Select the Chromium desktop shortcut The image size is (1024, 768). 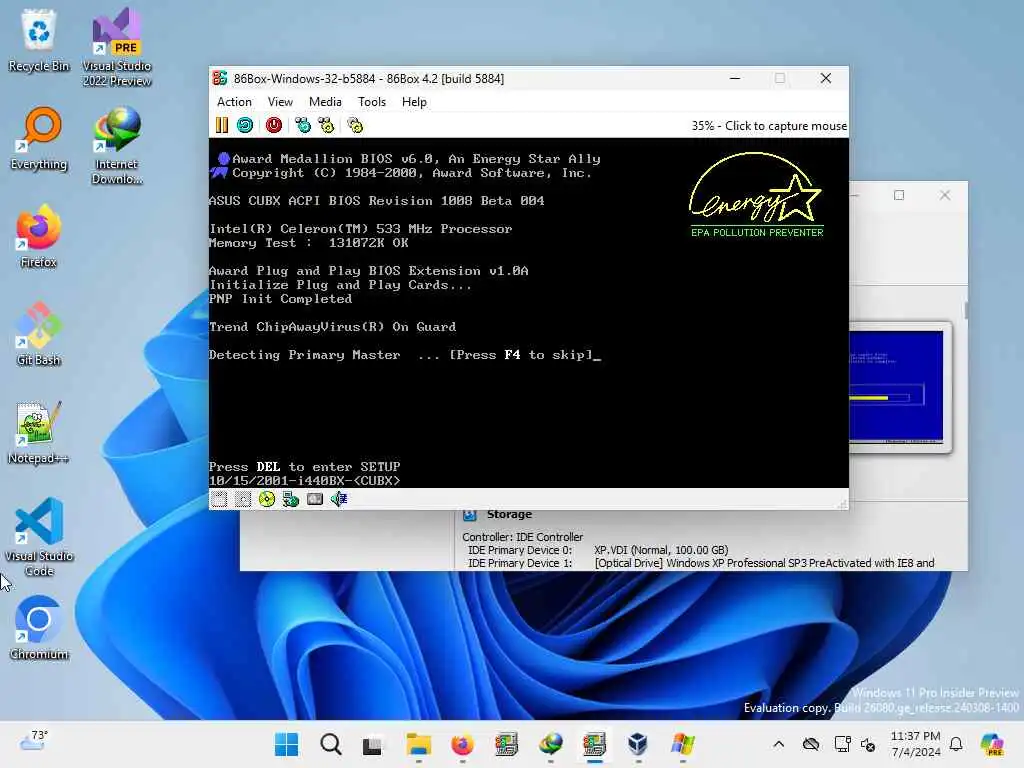tap(39, 628)
